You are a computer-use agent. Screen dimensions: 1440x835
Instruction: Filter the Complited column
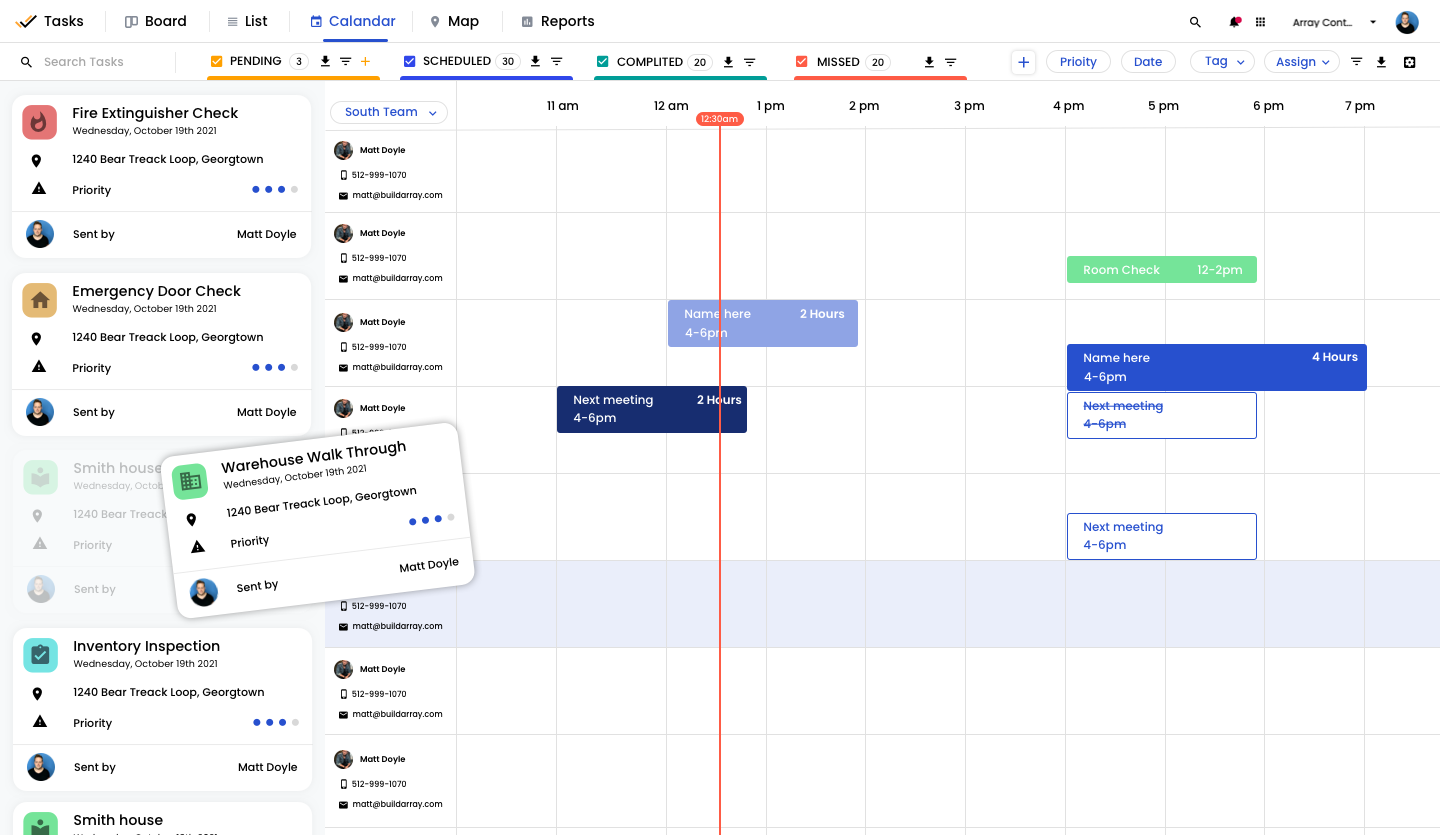coord(749,62)
